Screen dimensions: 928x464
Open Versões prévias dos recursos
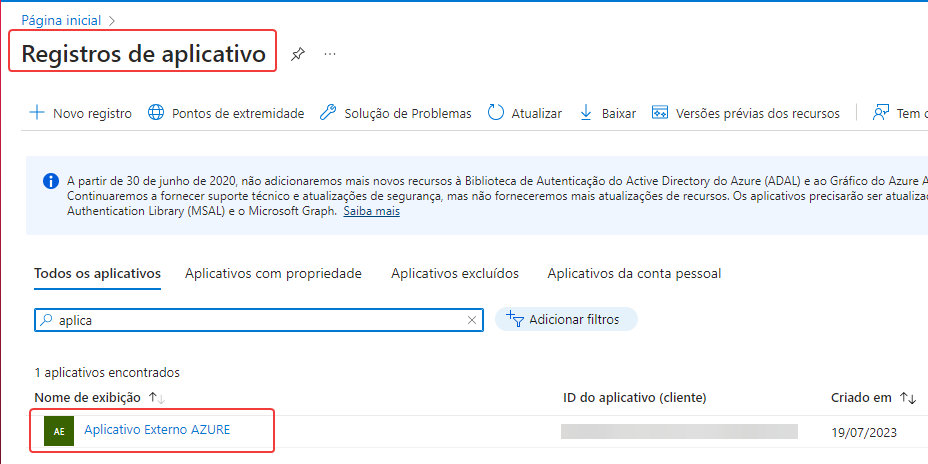[x=758, y=113]
